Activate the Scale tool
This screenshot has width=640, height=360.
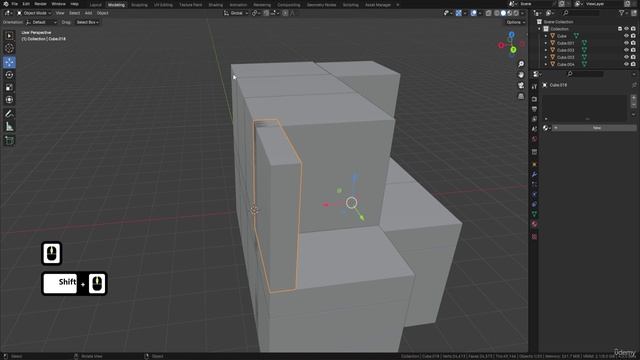pyautogui.click(x=9, y=87)
